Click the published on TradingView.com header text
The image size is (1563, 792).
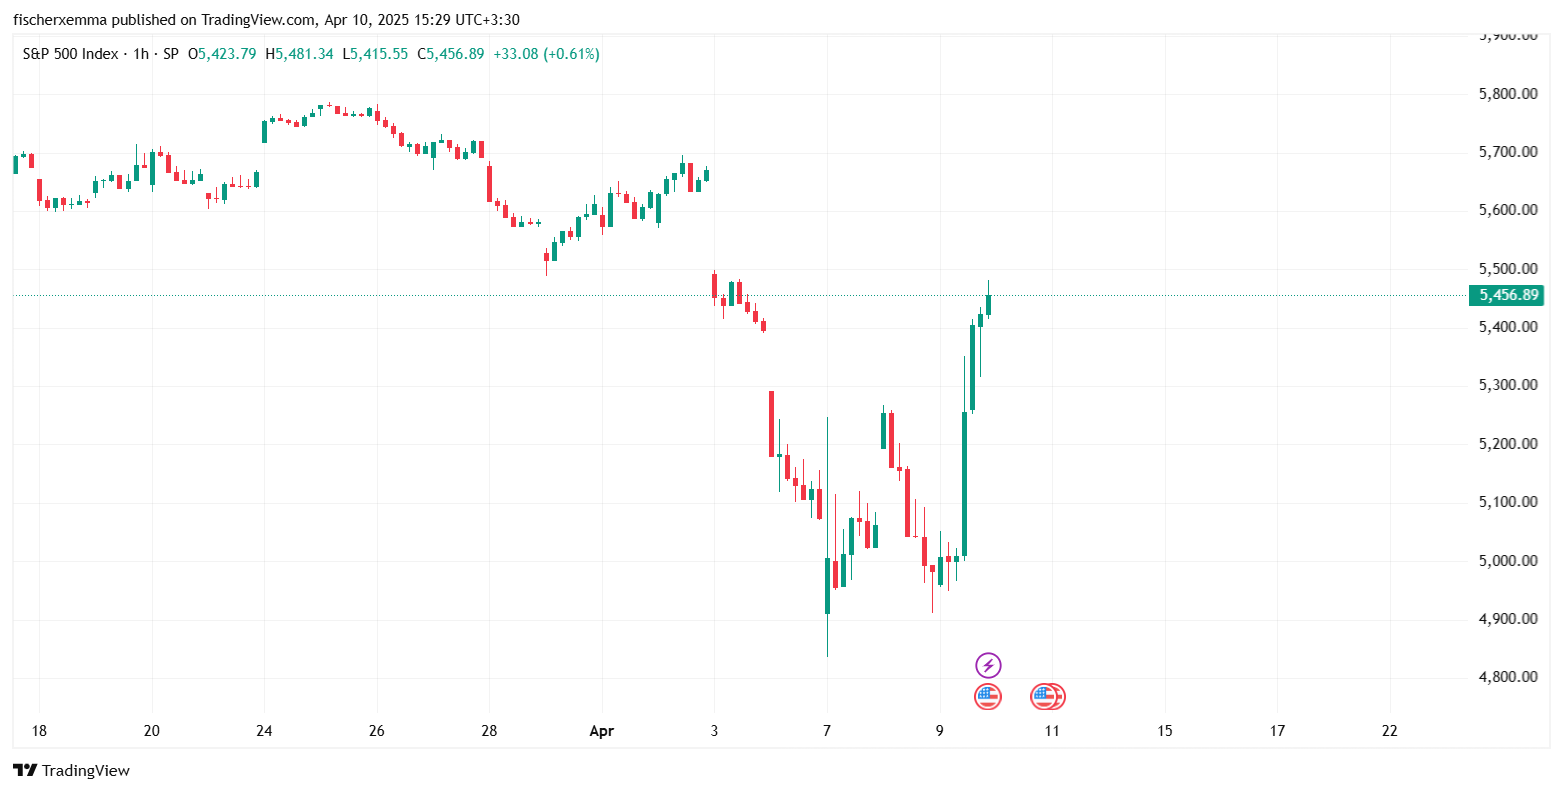tap(206, 20)
